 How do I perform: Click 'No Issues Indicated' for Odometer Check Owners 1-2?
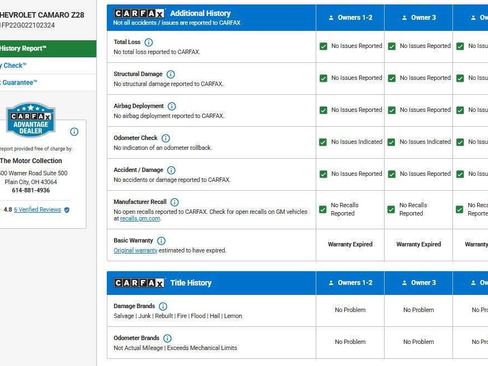[357, 142]
